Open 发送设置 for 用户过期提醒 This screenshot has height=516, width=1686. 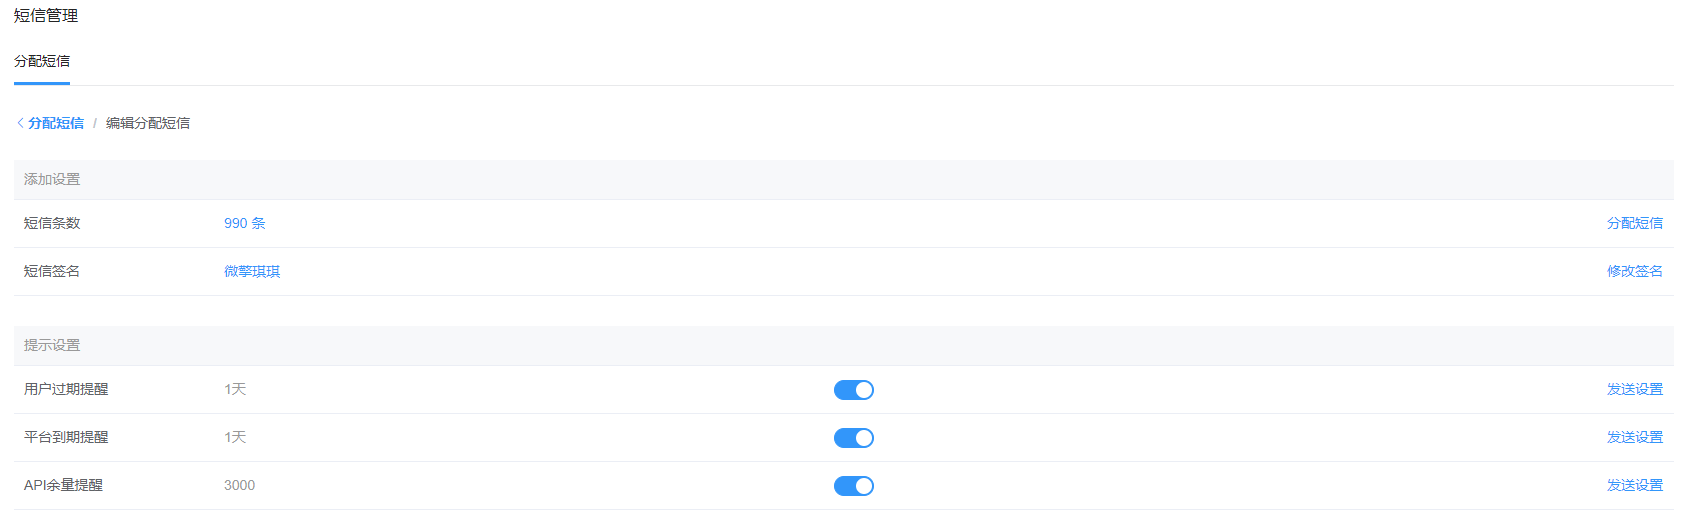pyautogui.click(x=1635, y=389)
